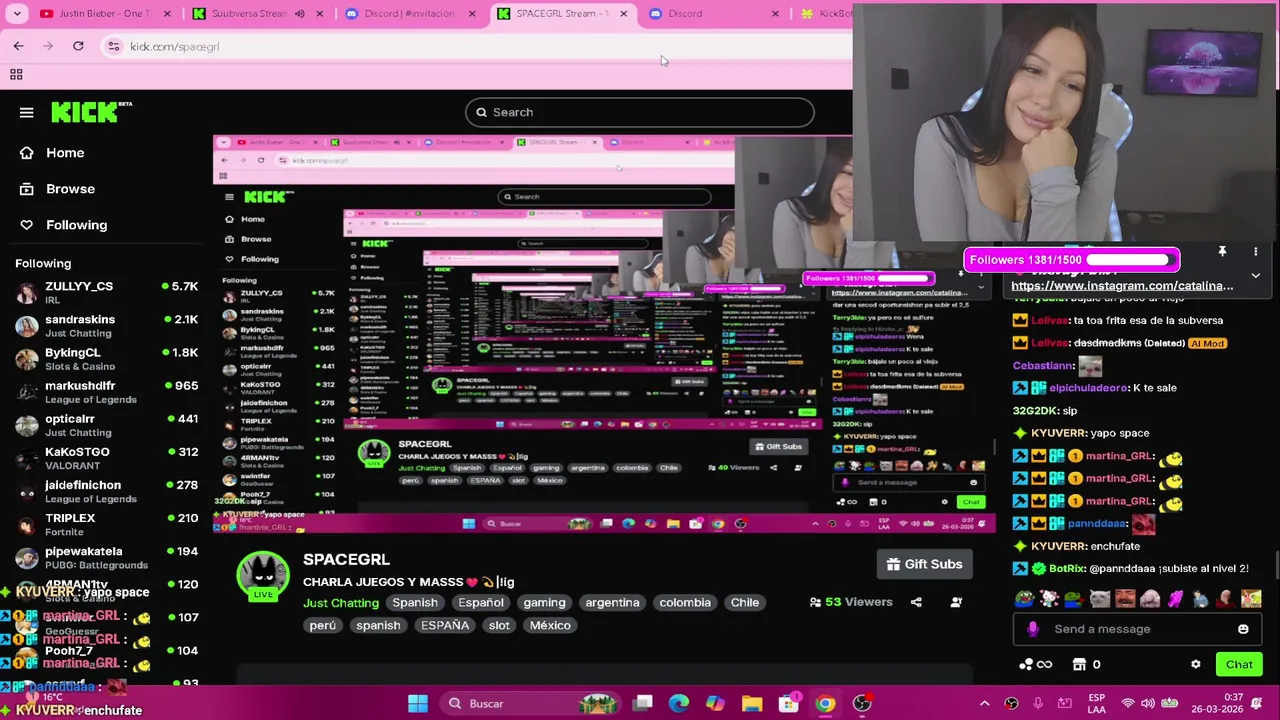The image size is (1280, 720).
Task: Click the Kick logo
Action: pyautogui.click(x=91, y=112)
